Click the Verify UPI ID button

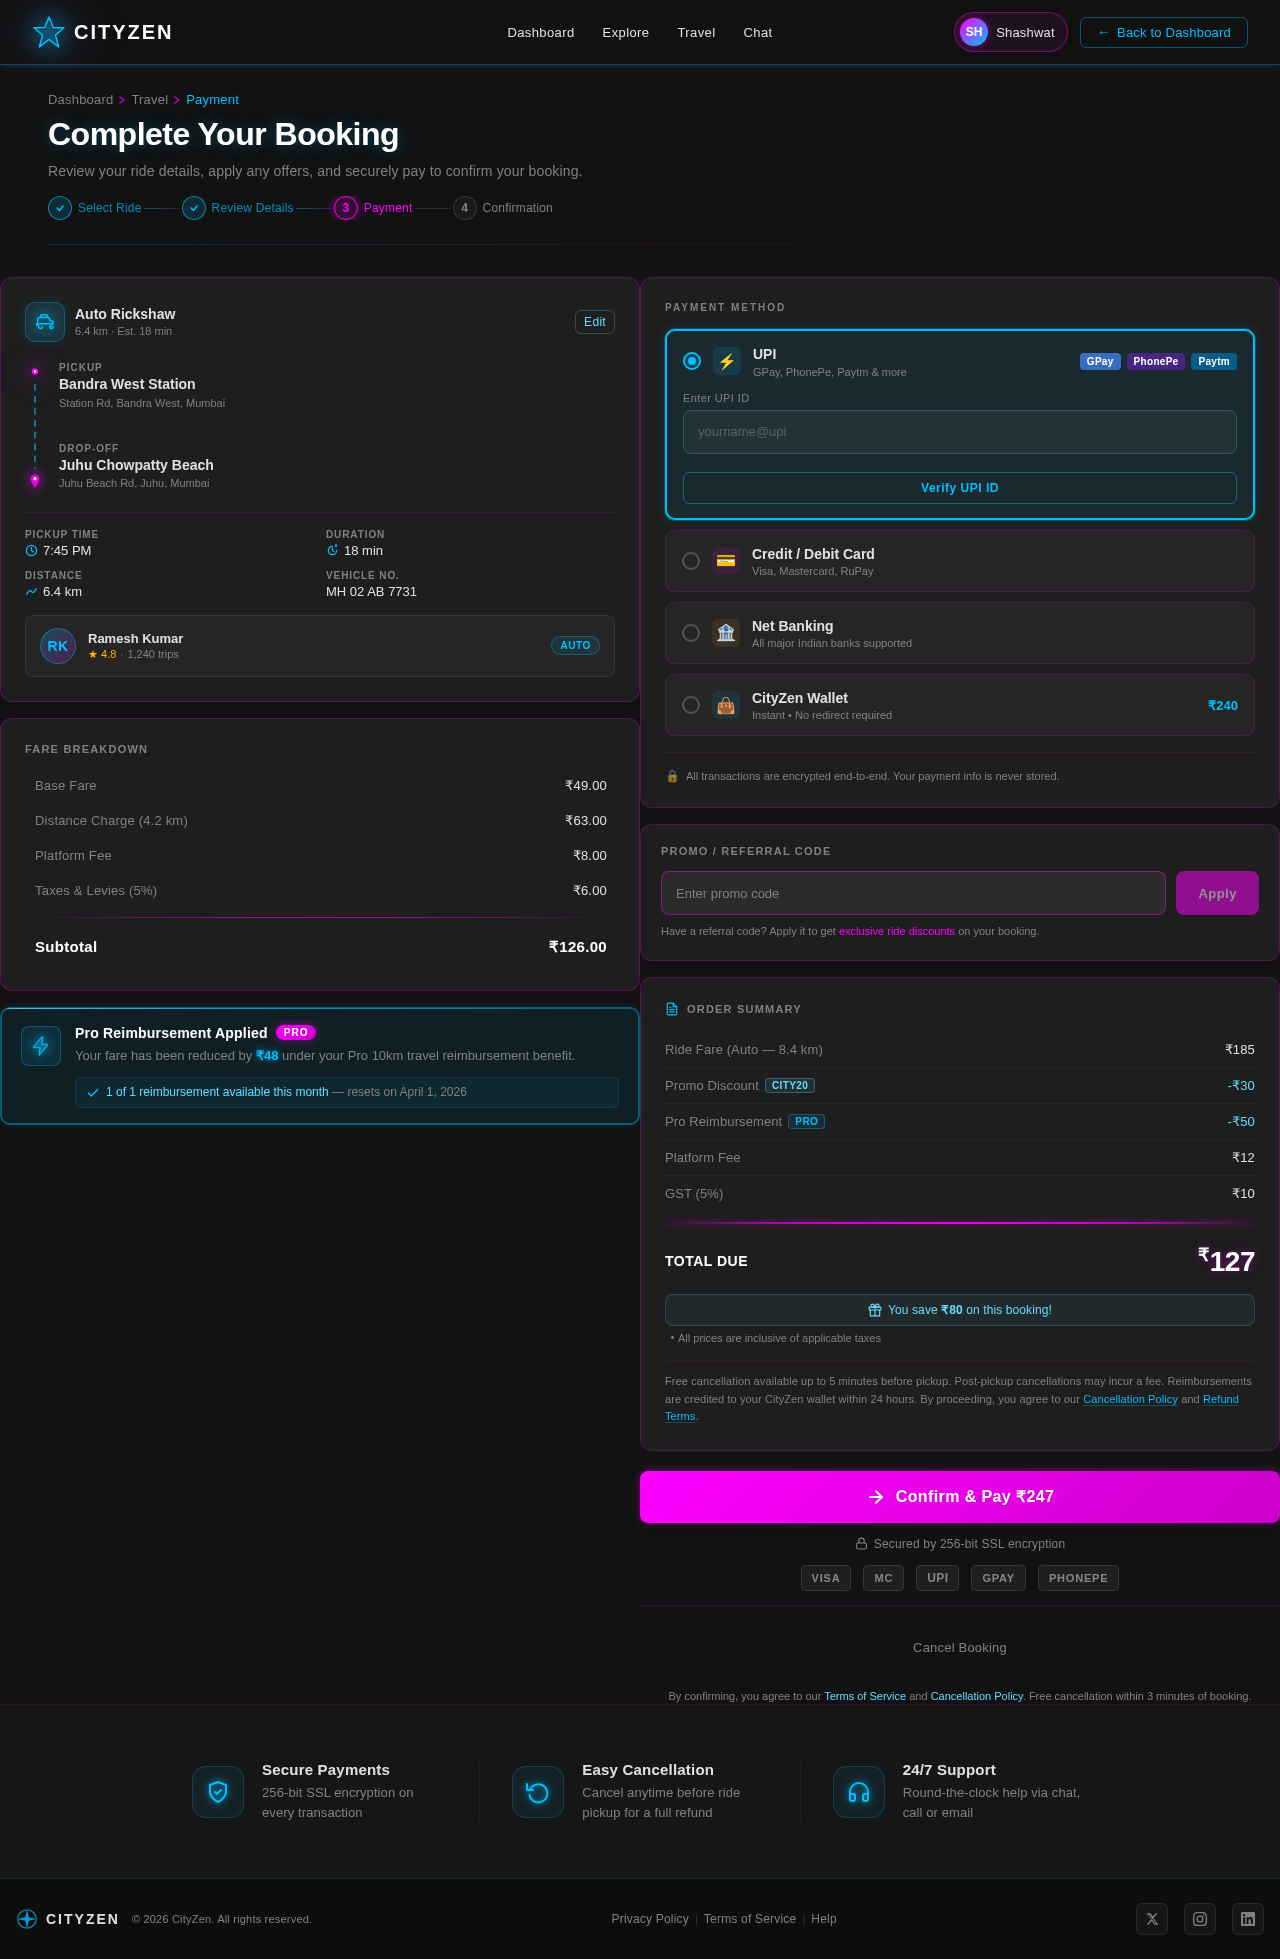960,488
